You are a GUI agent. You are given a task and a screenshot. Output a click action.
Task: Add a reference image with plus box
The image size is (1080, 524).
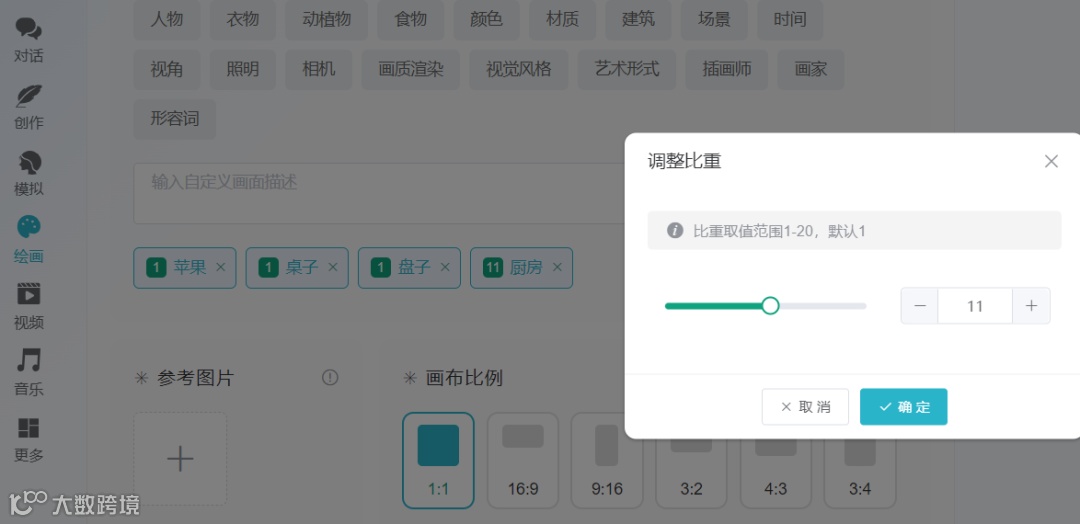(x=180, y=459)
